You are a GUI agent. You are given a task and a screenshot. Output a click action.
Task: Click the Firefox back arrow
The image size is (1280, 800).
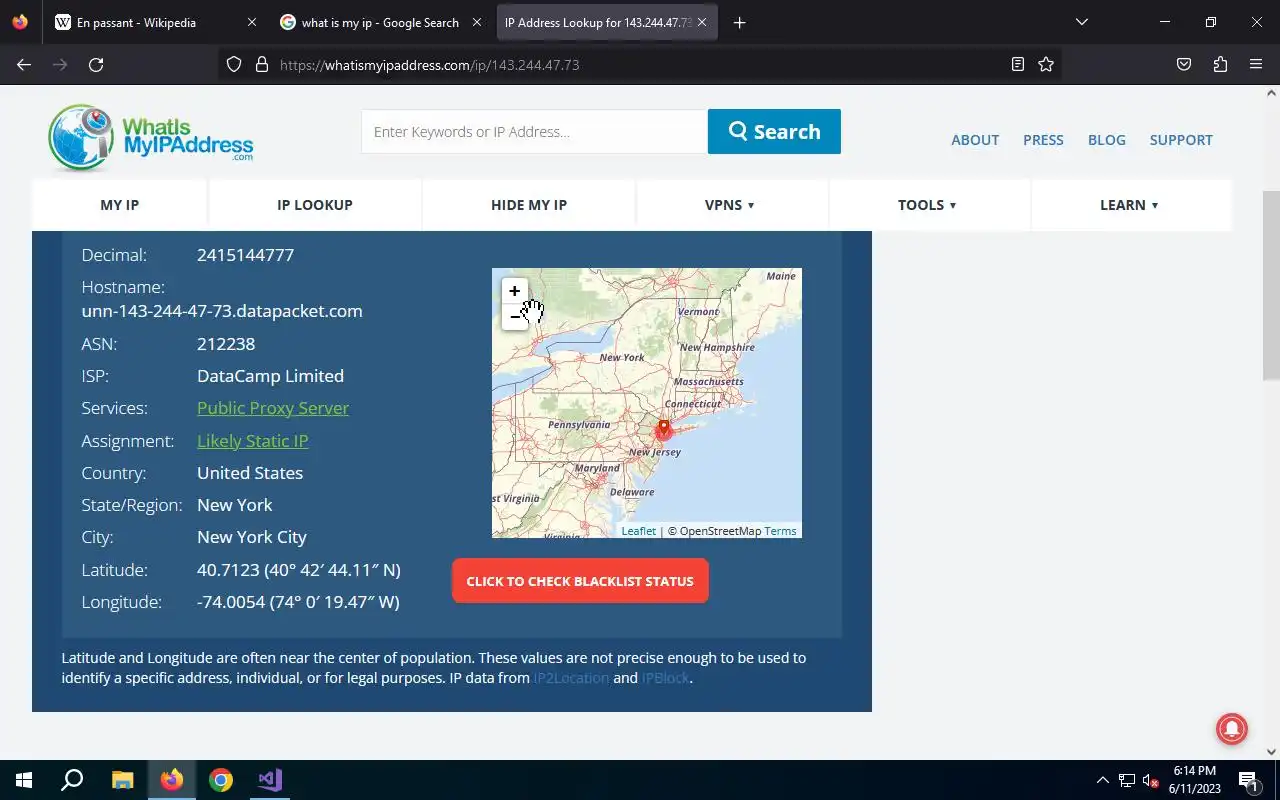(24, 64)
